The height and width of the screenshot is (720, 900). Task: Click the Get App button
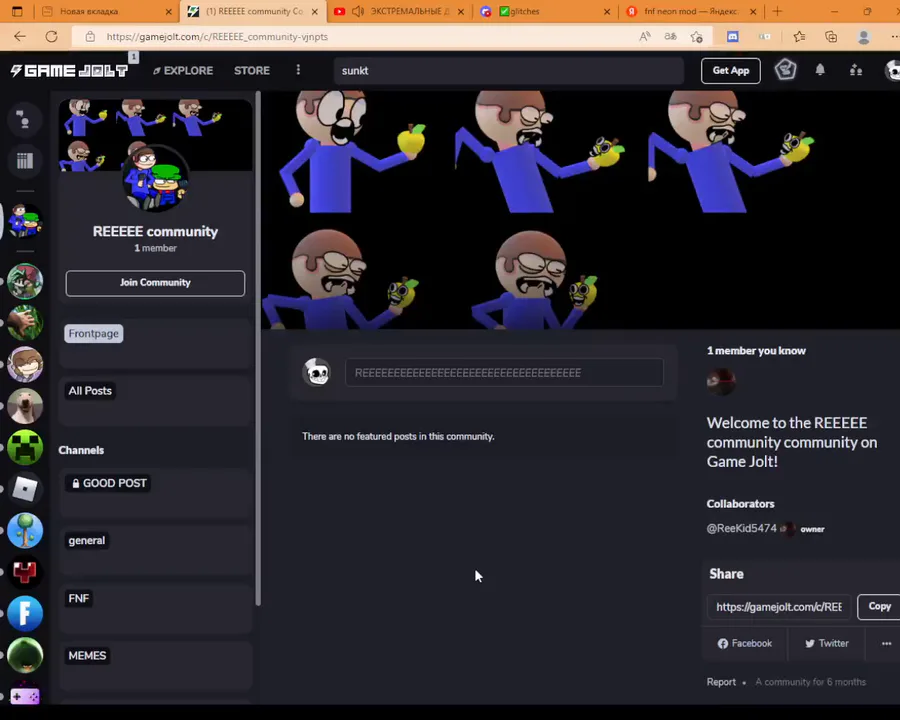(x=731, y=71)
